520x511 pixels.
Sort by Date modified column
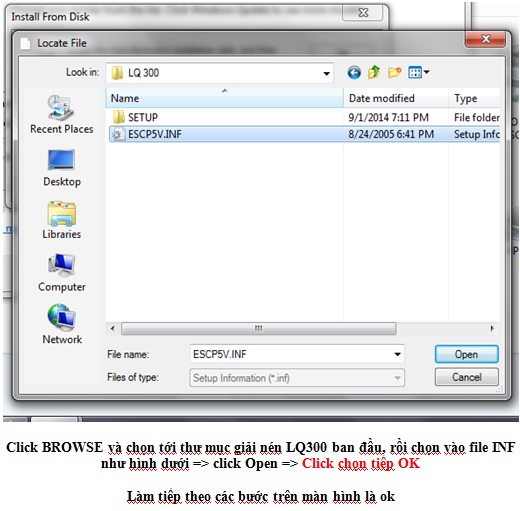[396, 98]
